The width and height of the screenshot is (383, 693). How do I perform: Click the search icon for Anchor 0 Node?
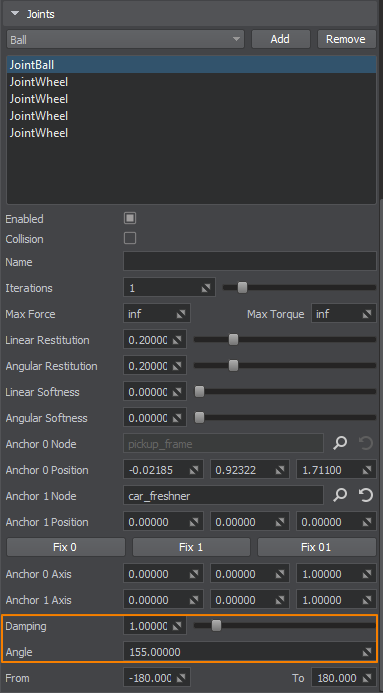(340, 444)
